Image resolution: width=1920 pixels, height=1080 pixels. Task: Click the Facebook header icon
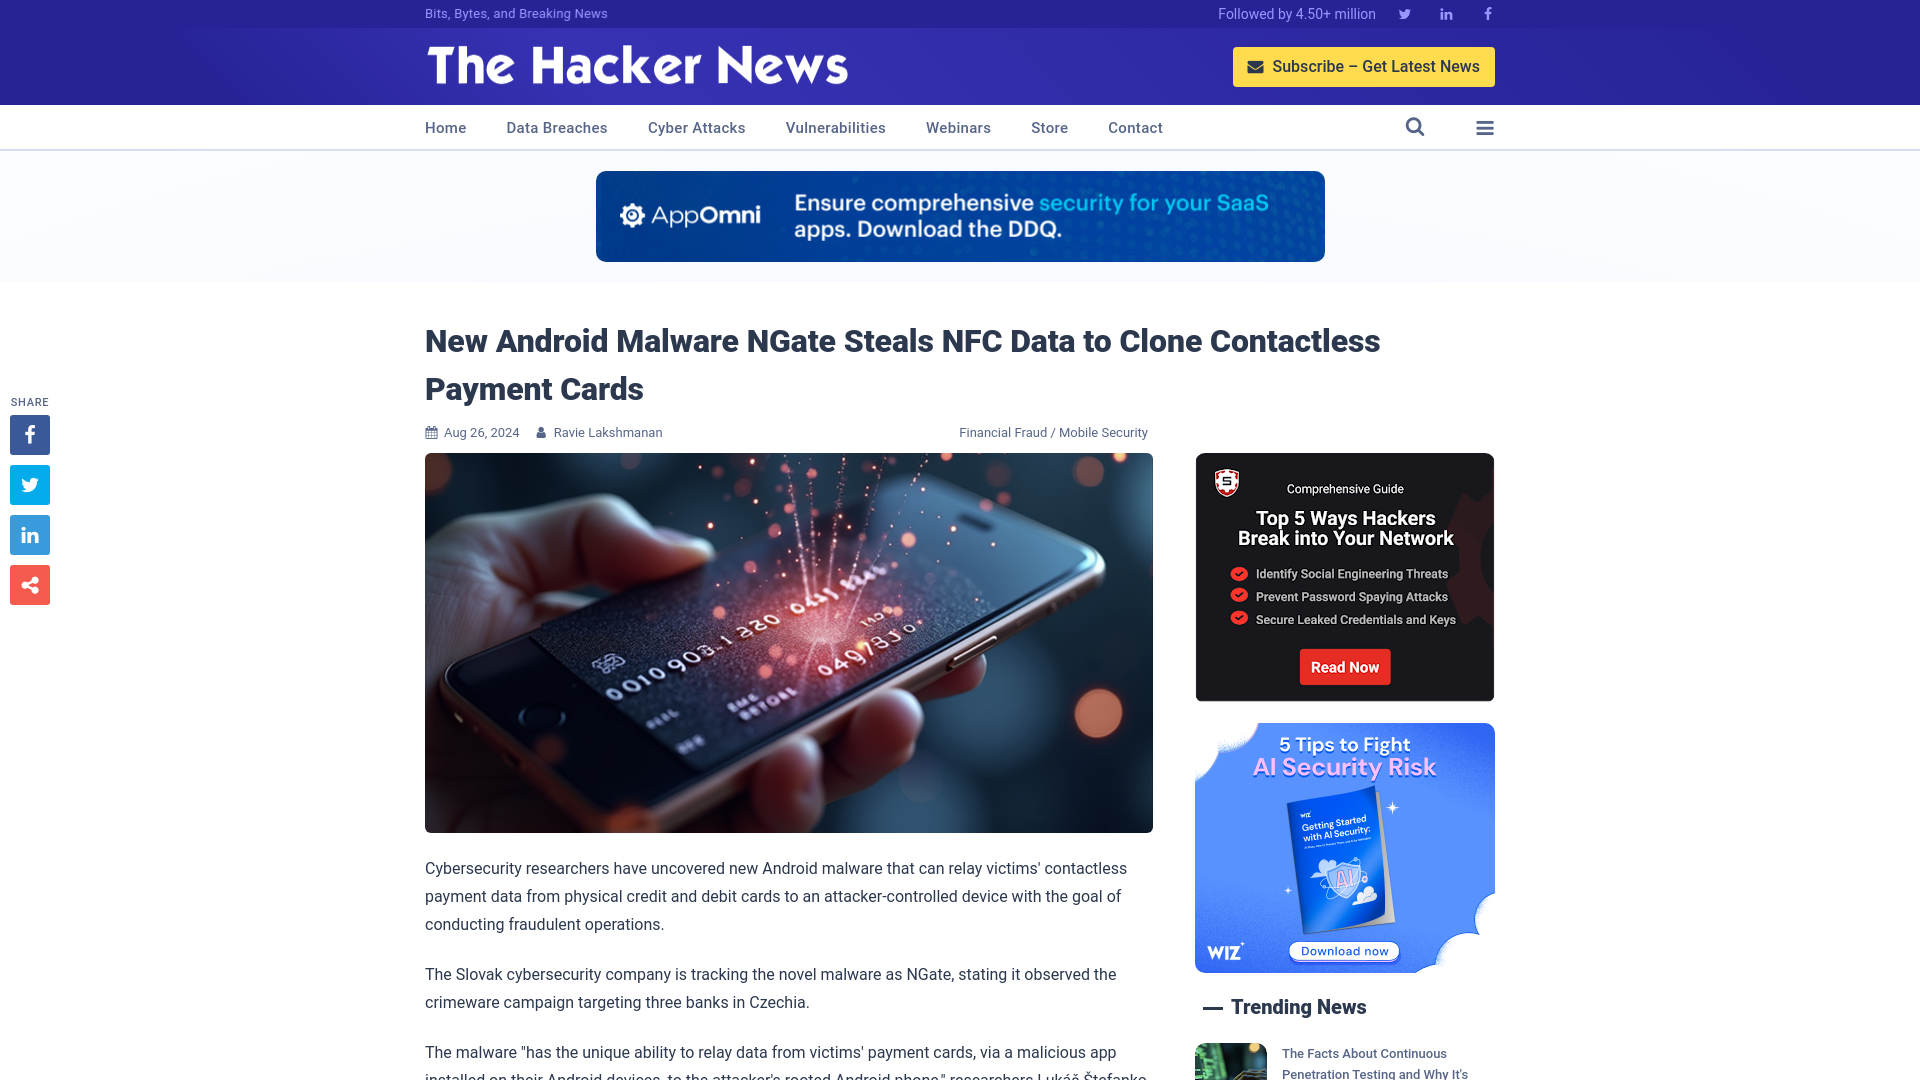[x=1487, y=13]
